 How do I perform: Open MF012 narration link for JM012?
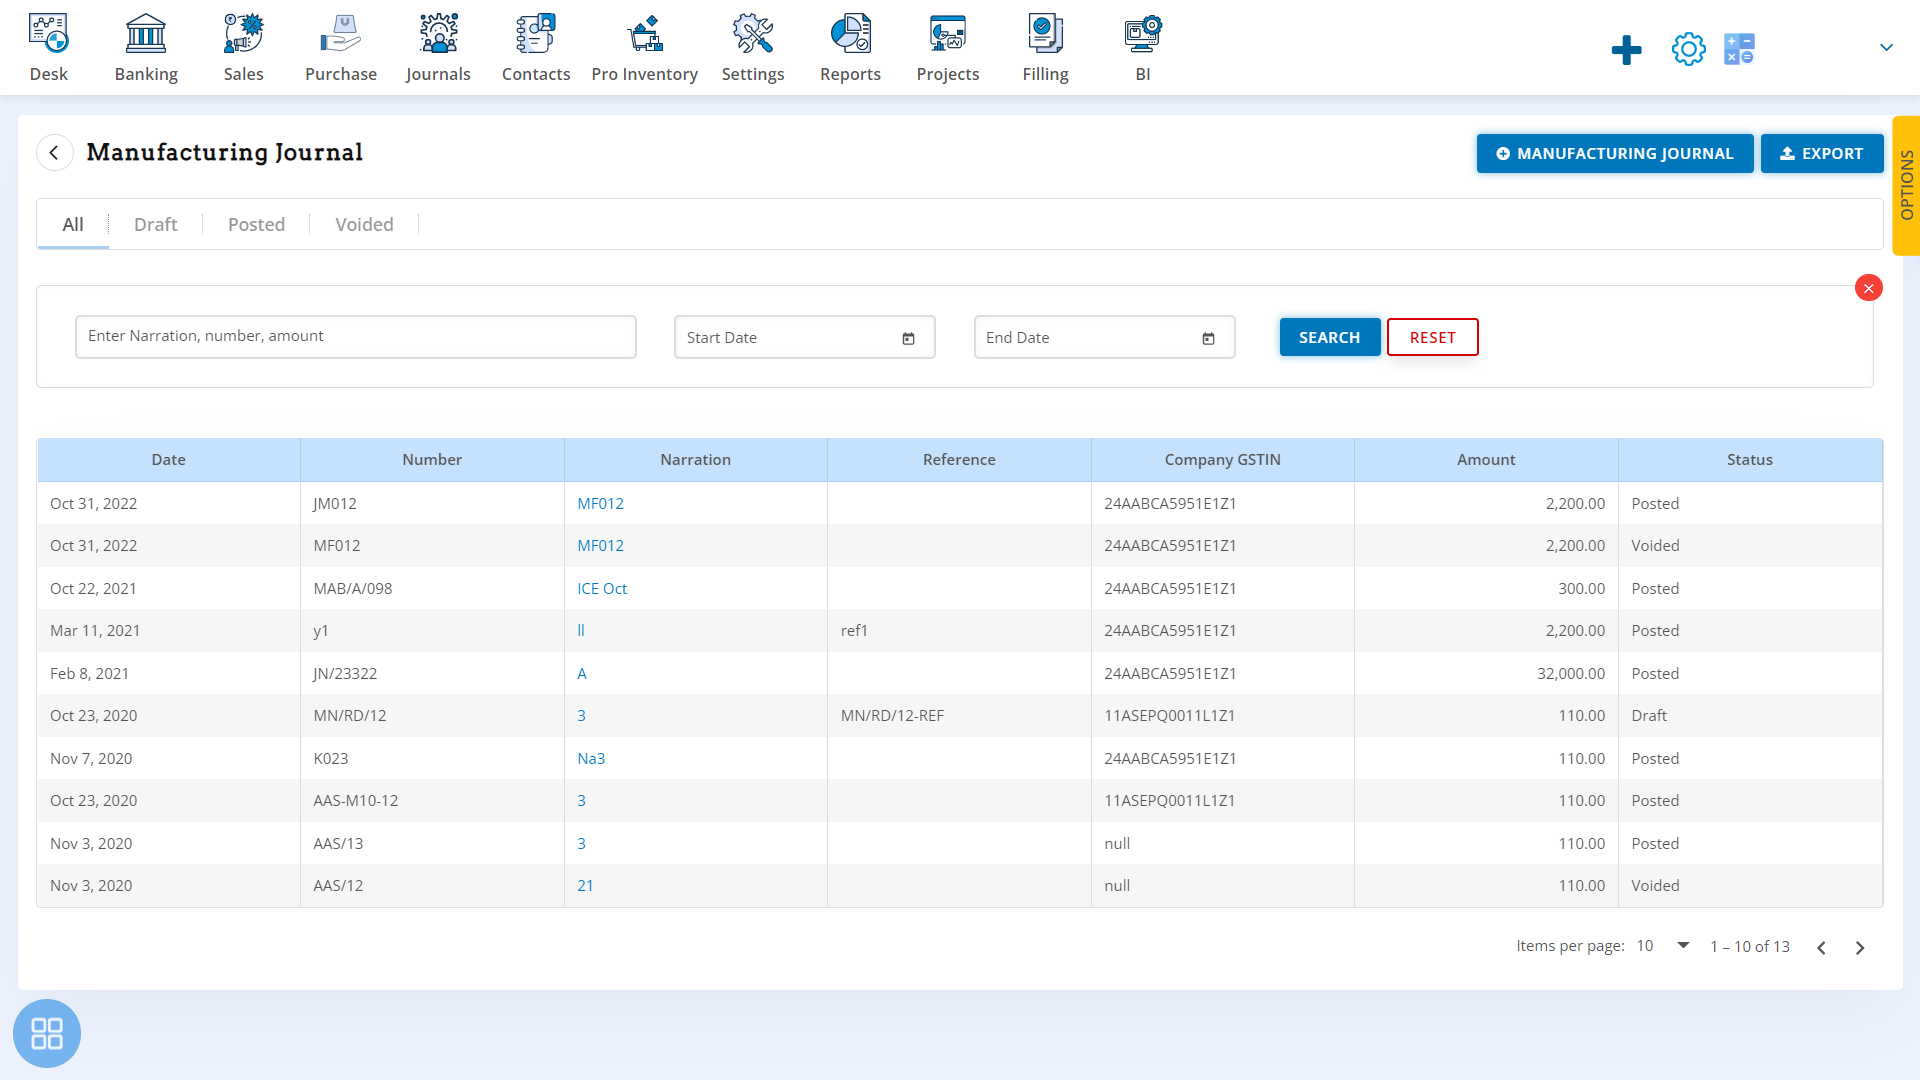pyautogui.click(x=600, y=503)
